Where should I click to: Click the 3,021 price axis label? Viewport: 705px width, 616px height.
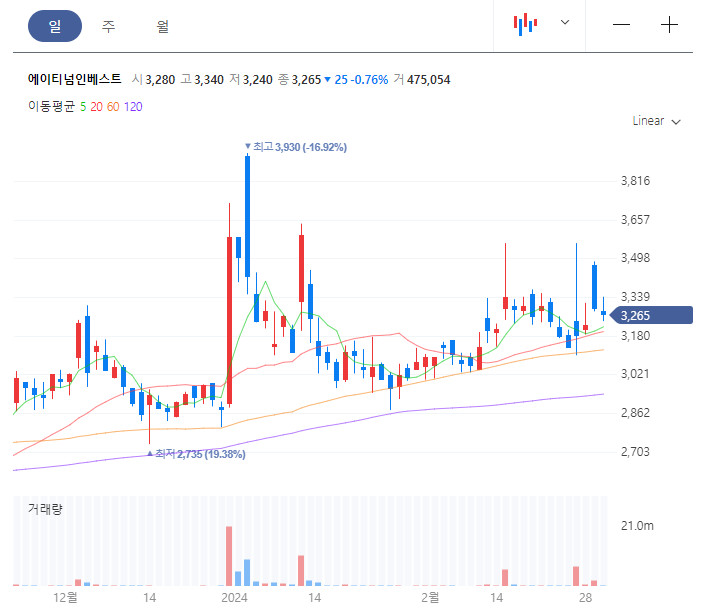pos(635,374)
